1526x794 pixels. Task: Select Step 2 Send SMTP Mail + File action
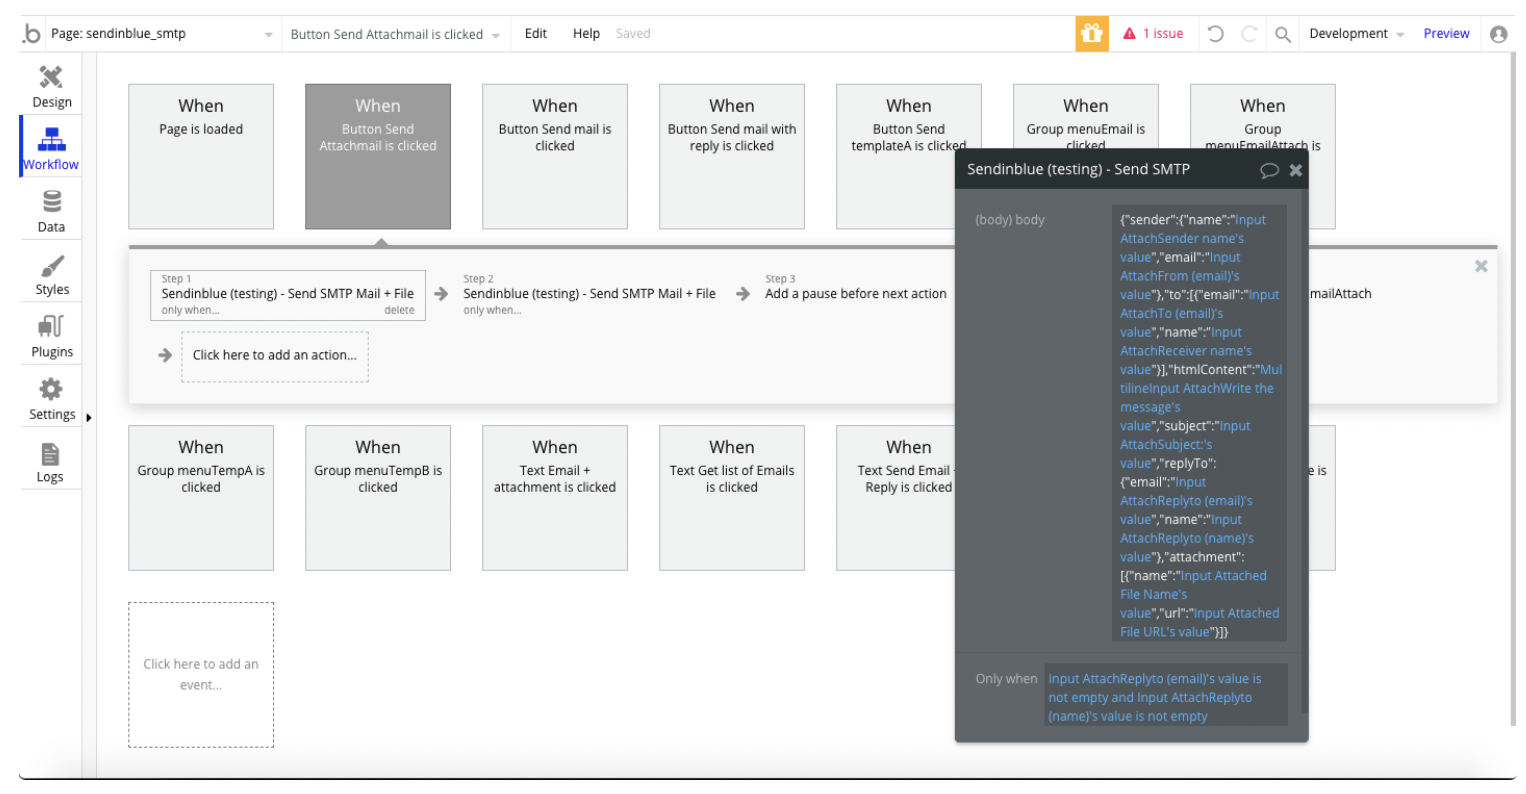click(x=589, y=294)
